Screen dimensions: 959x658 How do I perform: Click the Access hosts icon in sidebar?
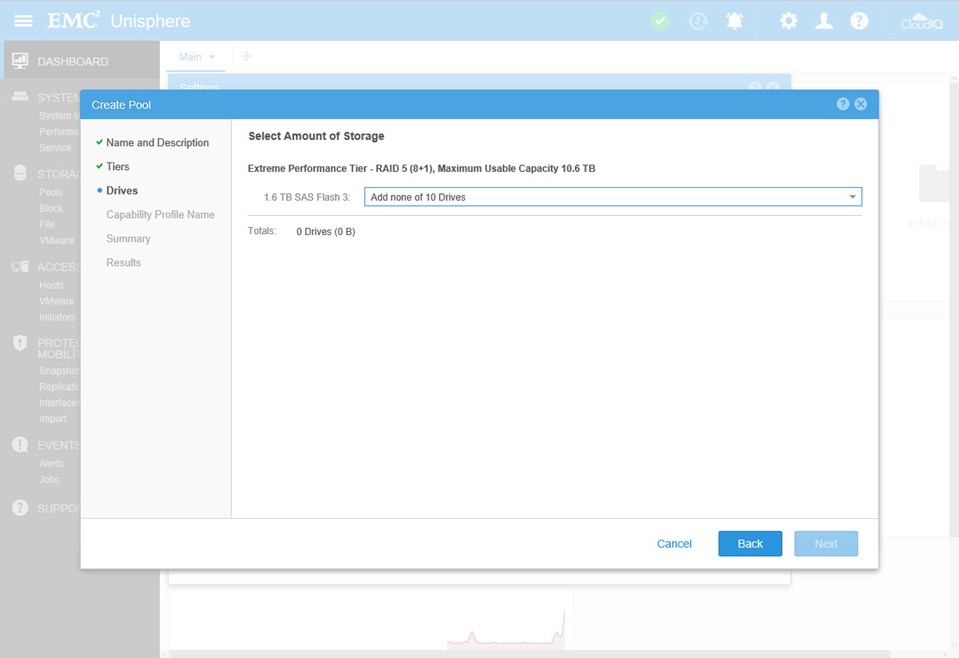(20, 267)
